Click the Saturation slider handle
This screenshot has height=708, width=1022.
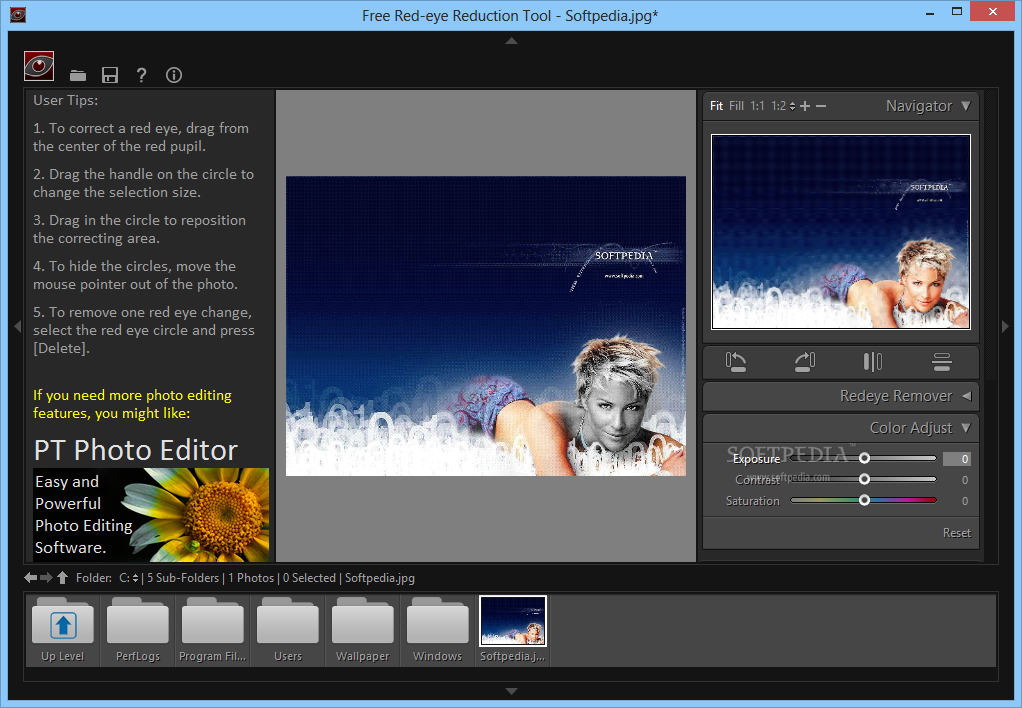click(x=864, y=501)
